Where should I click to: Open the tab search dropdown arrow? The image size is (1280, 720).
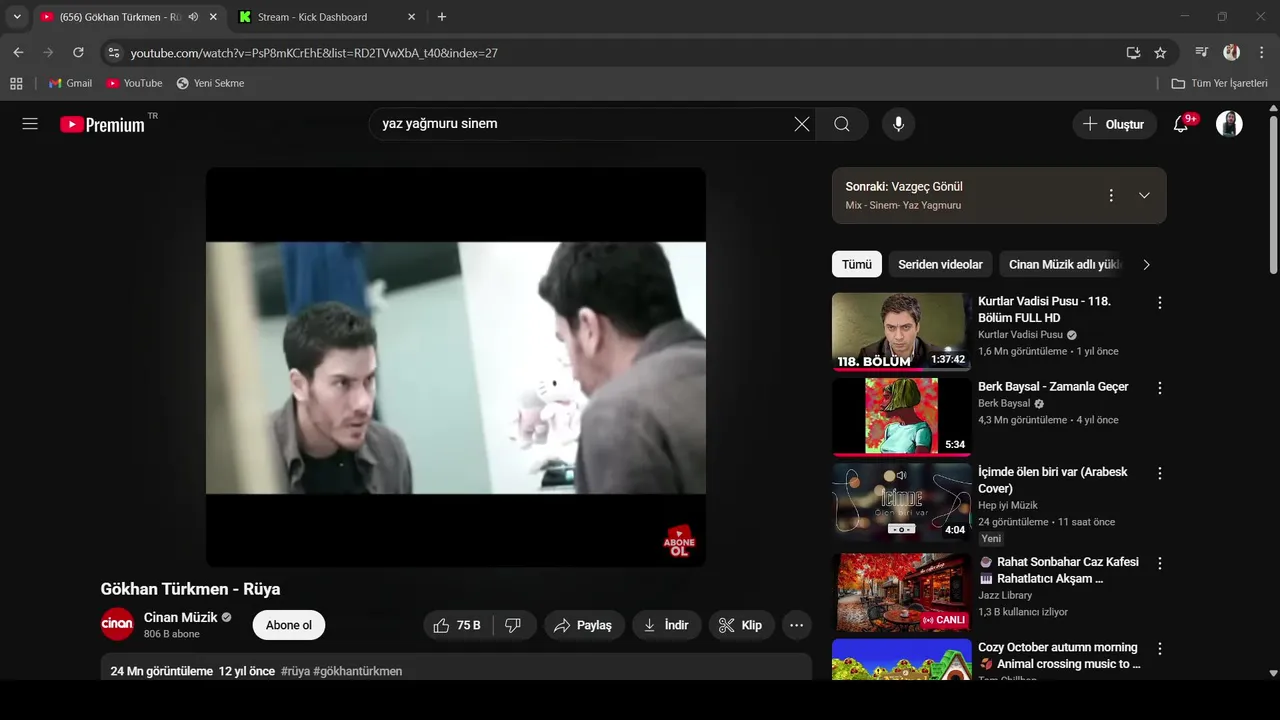tap(16, 17)
